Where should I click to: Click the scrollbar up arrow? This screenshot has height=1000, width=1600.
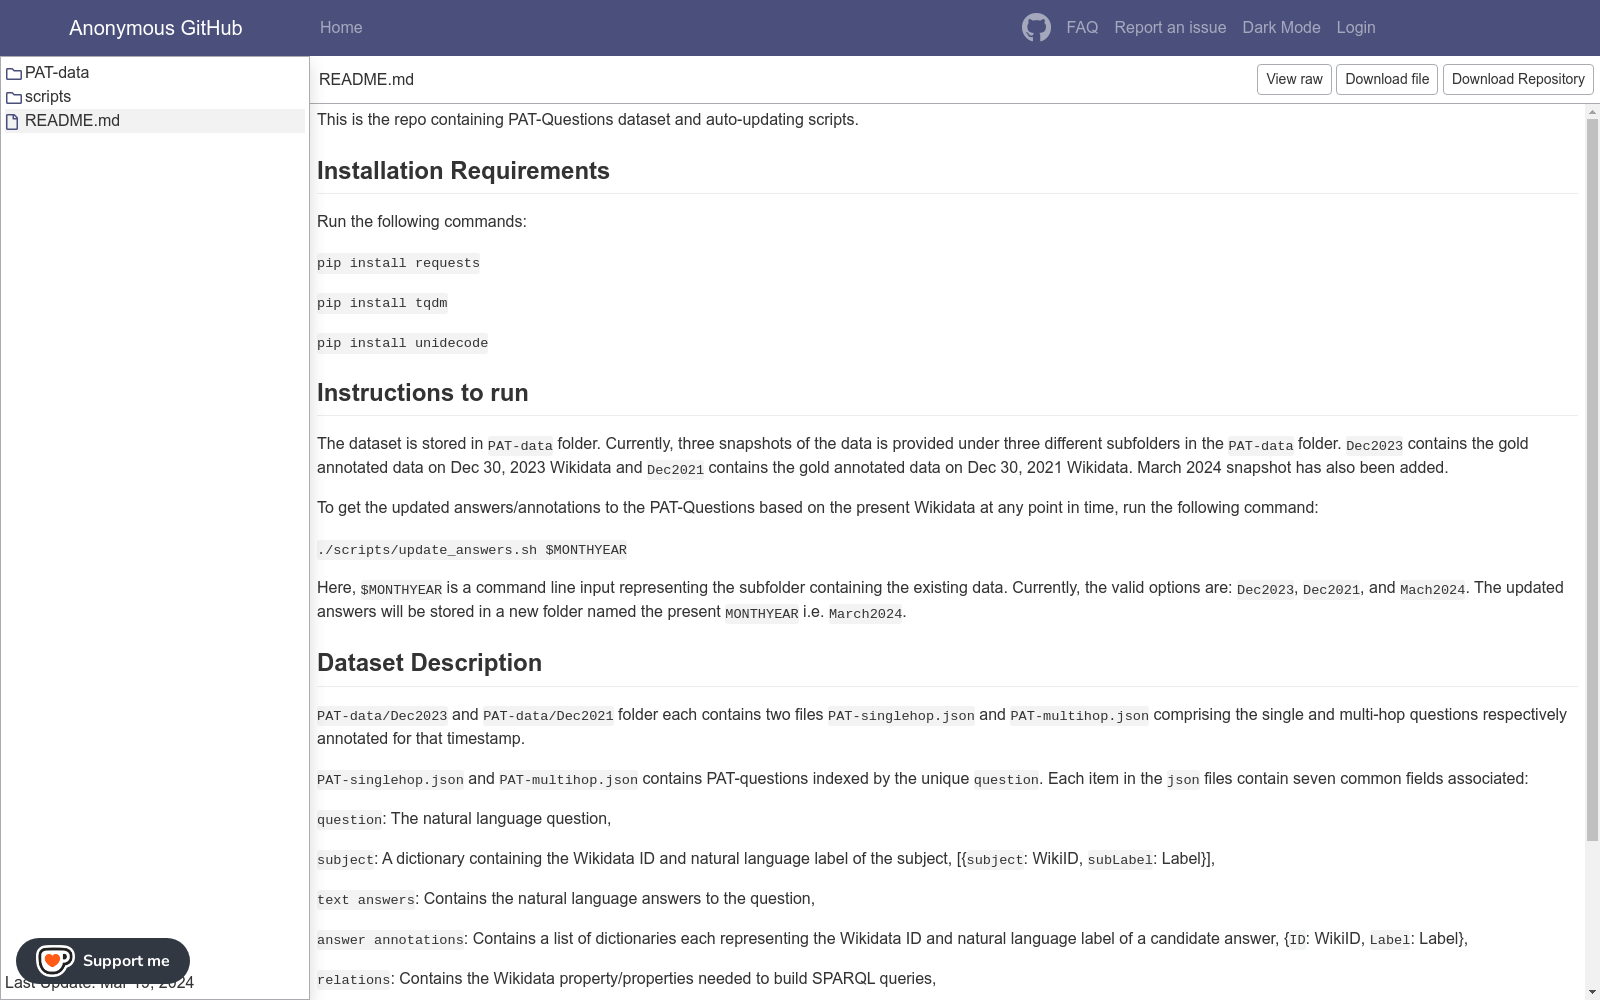[x=1593, y=111]
